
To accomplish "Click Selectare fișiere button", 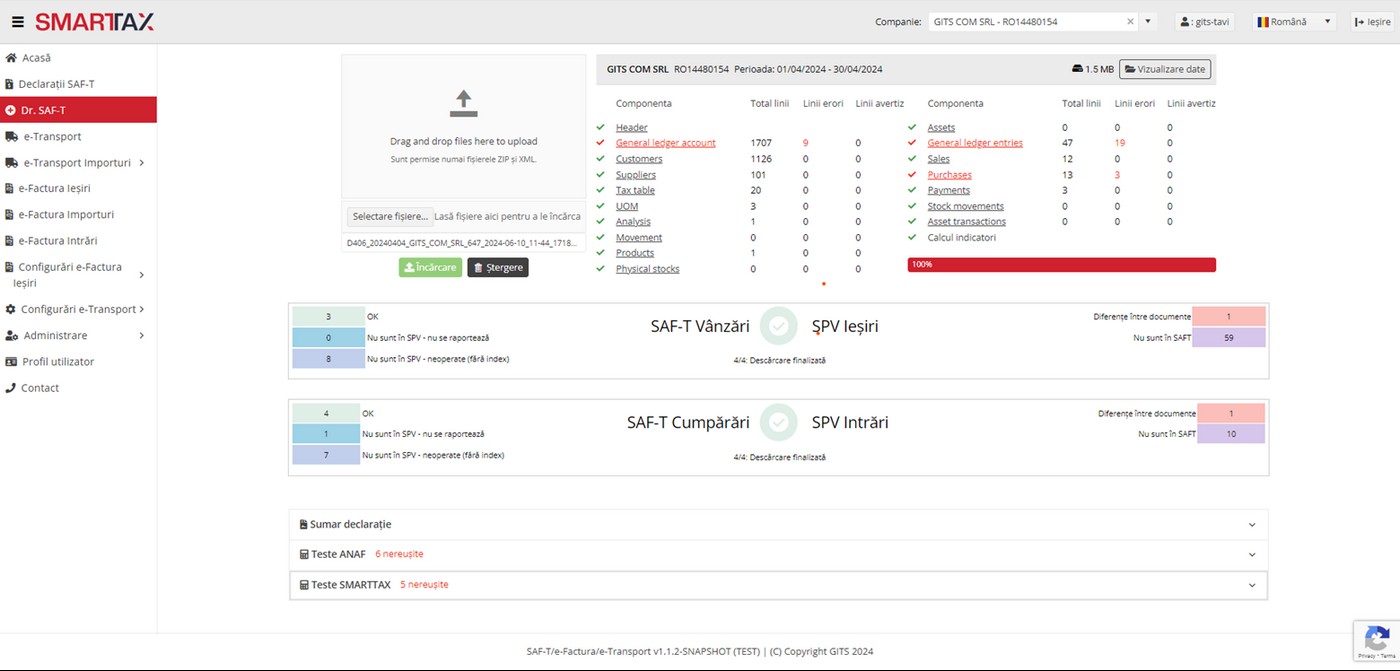I will [x=390, y=216].
